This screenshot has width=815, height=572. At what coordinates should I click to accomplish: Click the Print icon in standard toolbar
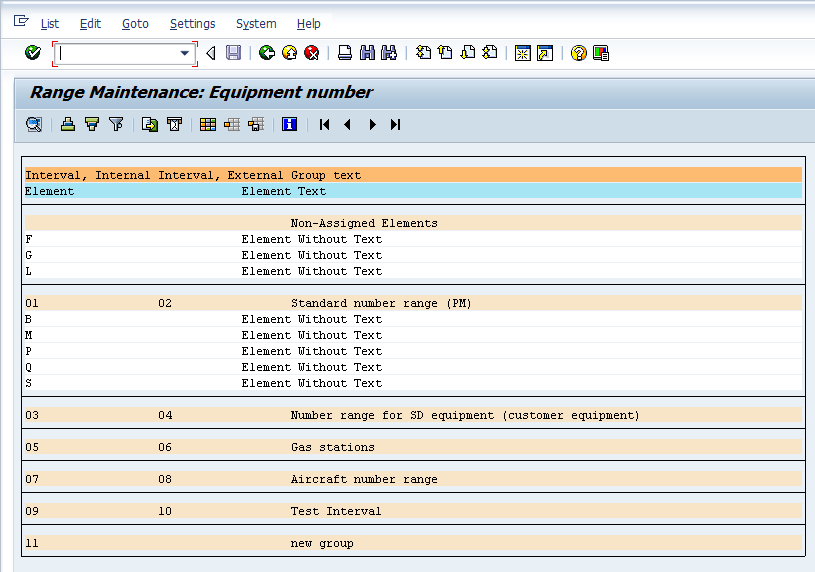(x=345, y=53)
